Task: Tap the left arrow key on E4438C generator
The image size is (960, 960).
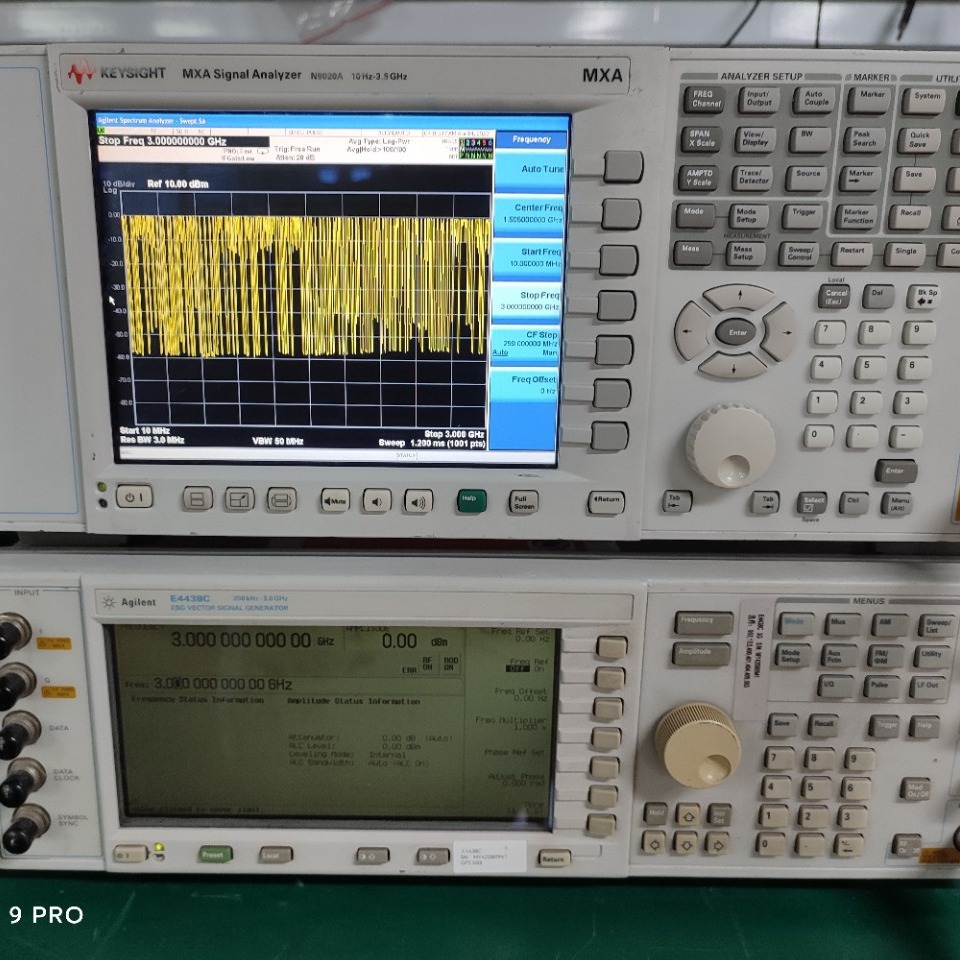Action: point(653,844)
